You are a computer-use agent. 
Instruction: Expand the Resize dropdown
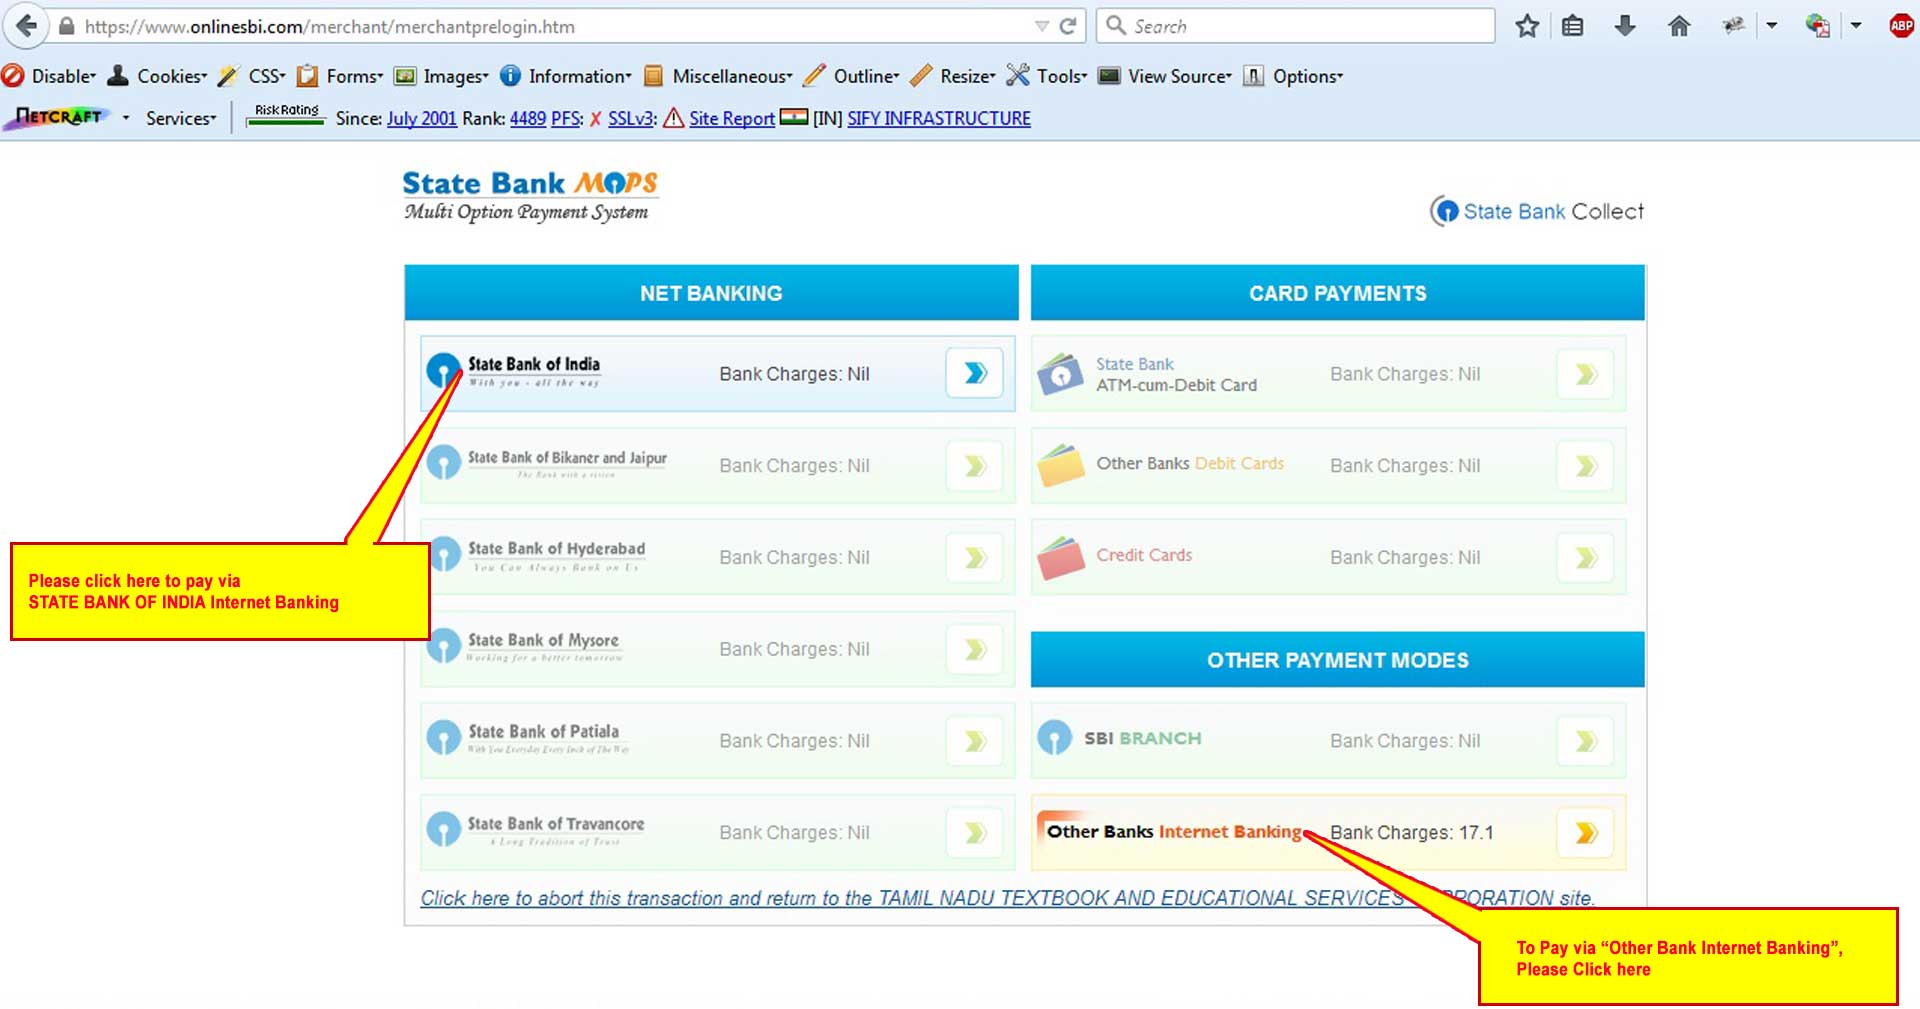point(953,76)
